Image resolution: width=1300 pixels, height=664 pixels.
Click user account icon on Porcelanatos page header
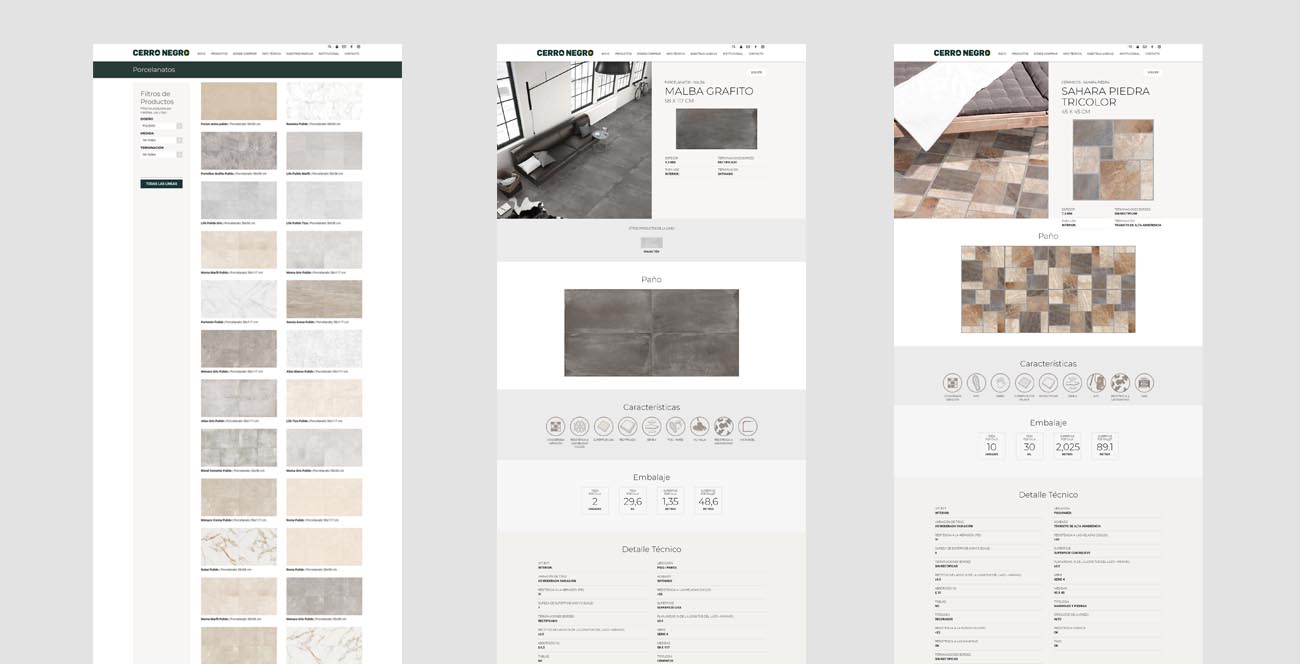click(337, 47)
